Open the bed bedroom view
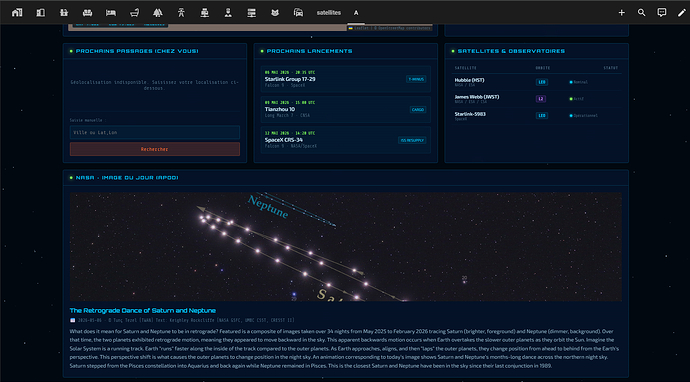This screenshot has height=382, width=690. tap(111, 13)
